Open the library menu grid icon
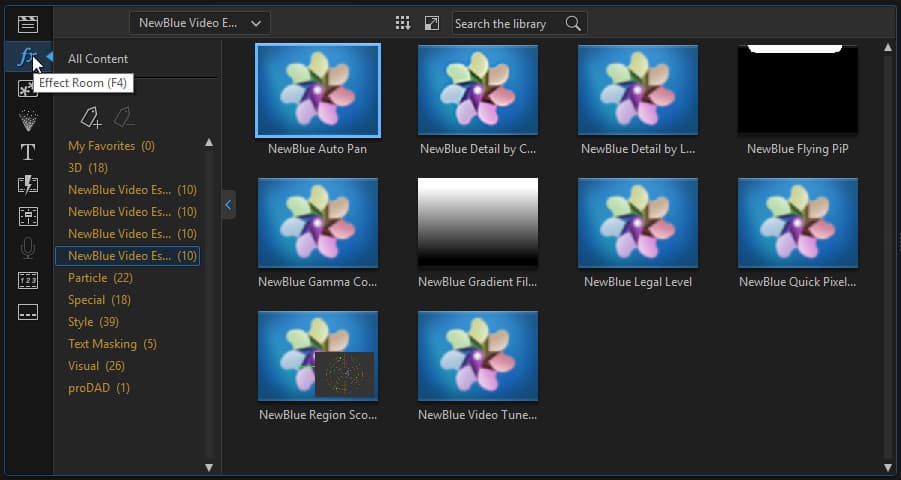901x480 pixels. tap(403, 24)
